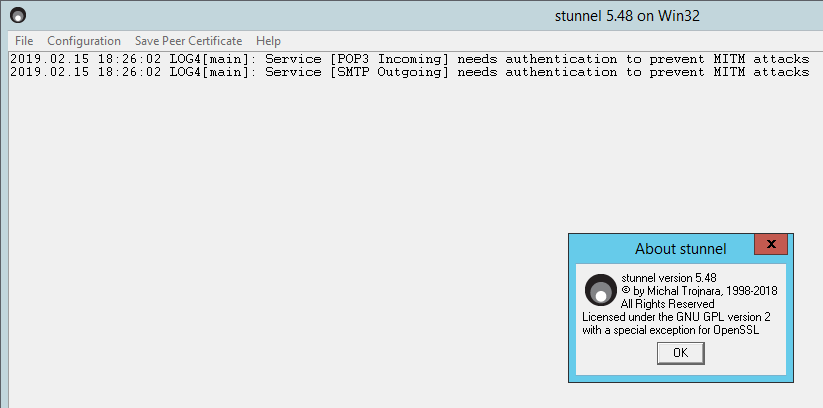Click the 'All Rights Reserved' text

pos(667,304)
